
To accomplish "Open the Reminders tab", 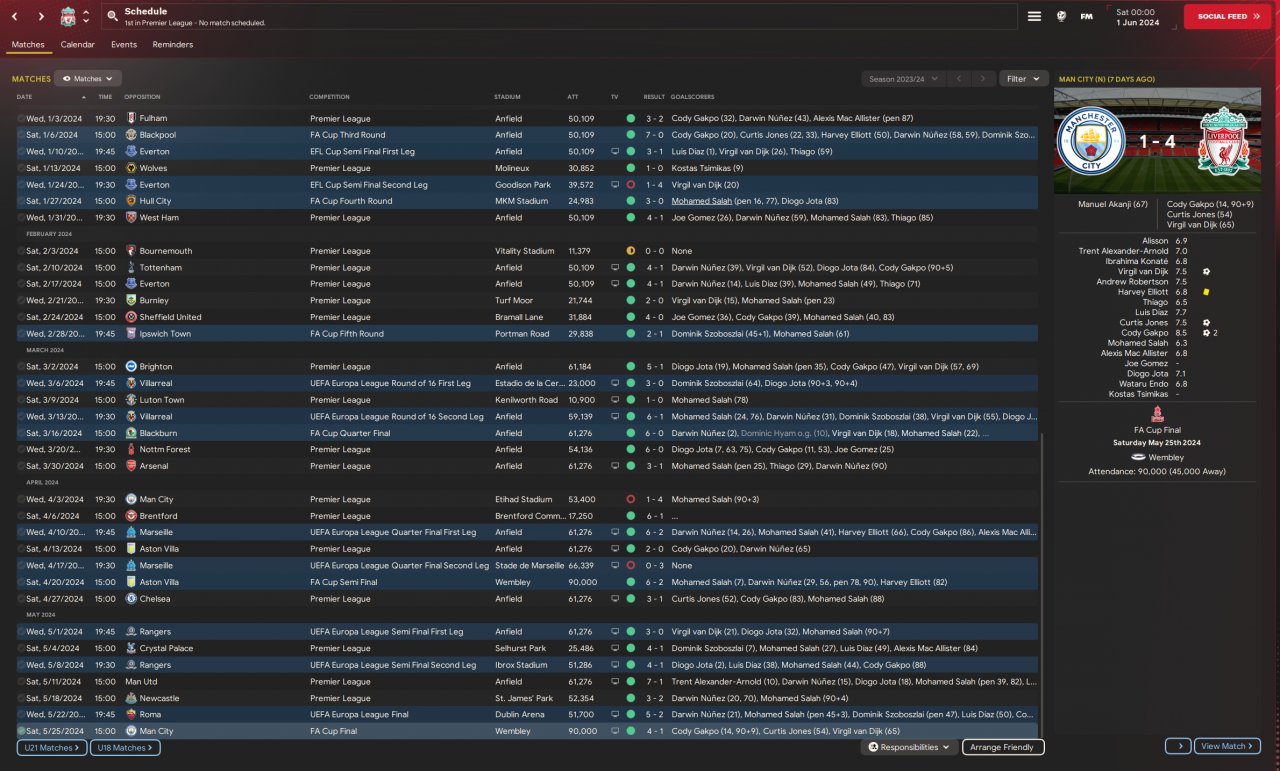I will tap(172, 45).
